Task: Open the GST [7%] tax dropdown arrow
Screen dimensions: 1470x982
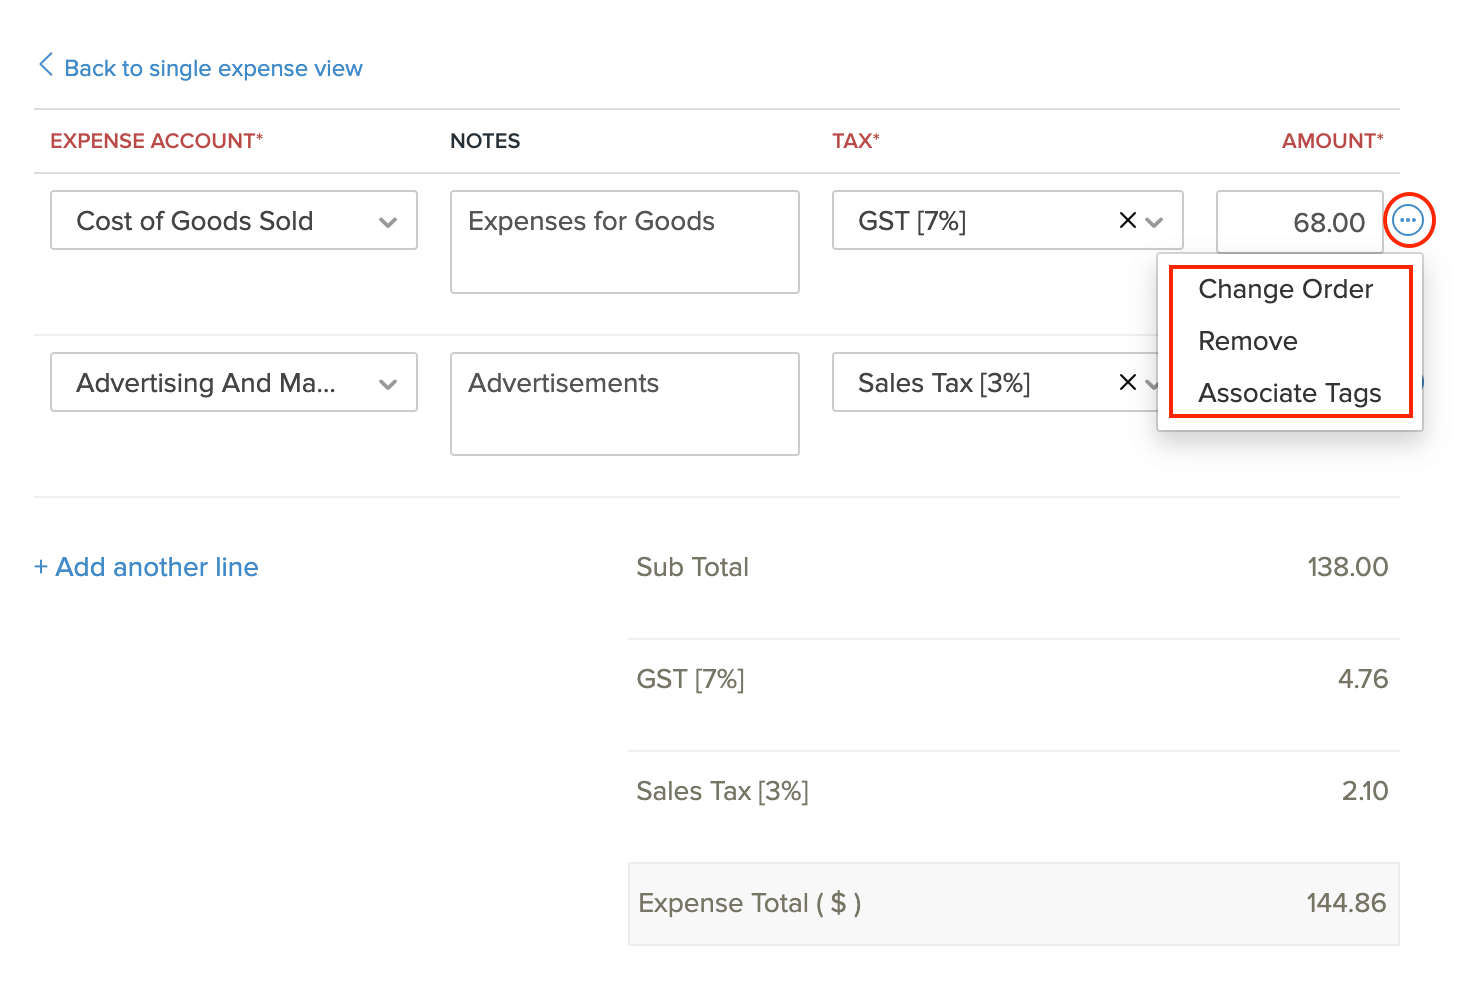Action: 1155,222
